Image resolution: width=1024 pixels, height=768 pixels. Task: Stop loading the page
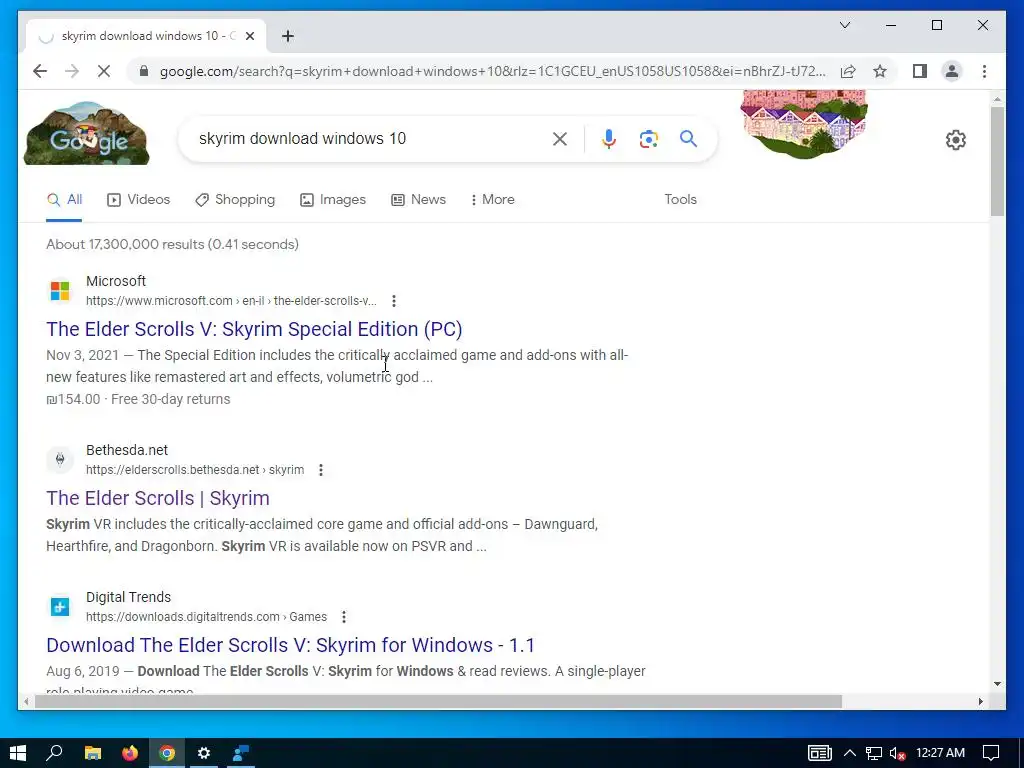[x=103, y=71]
